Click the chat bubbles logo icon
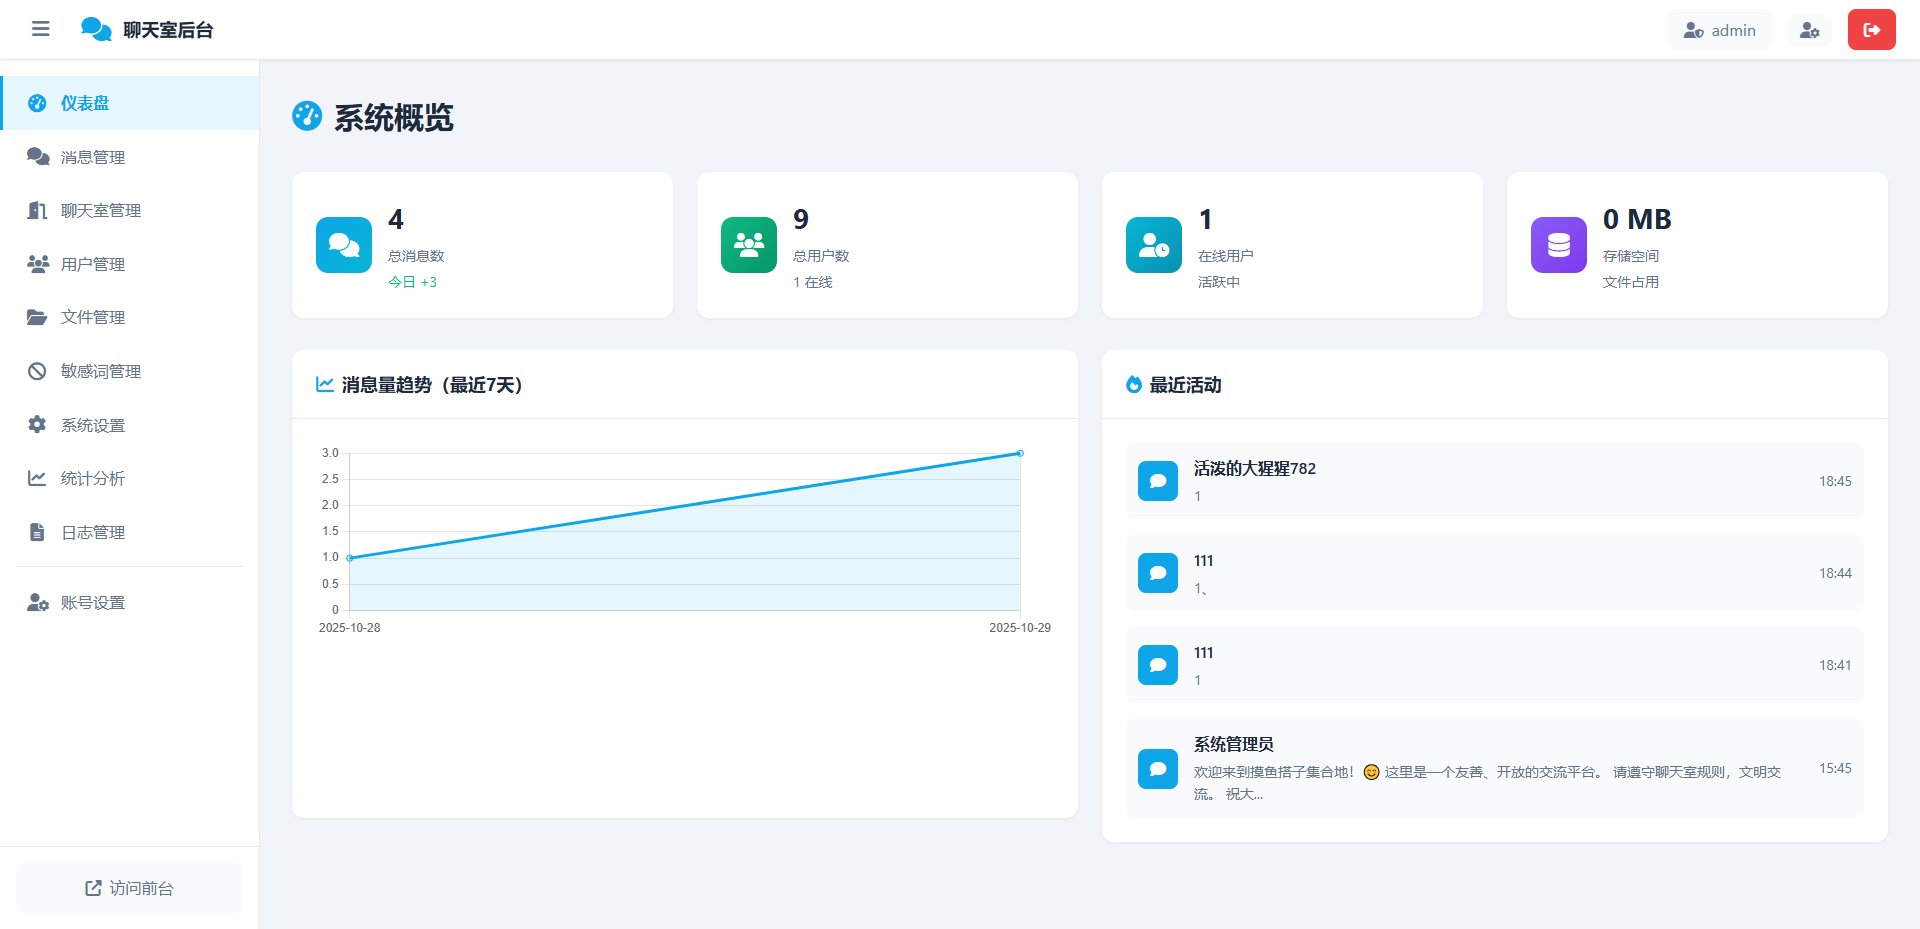1920x929 pixels. point(96,29)
